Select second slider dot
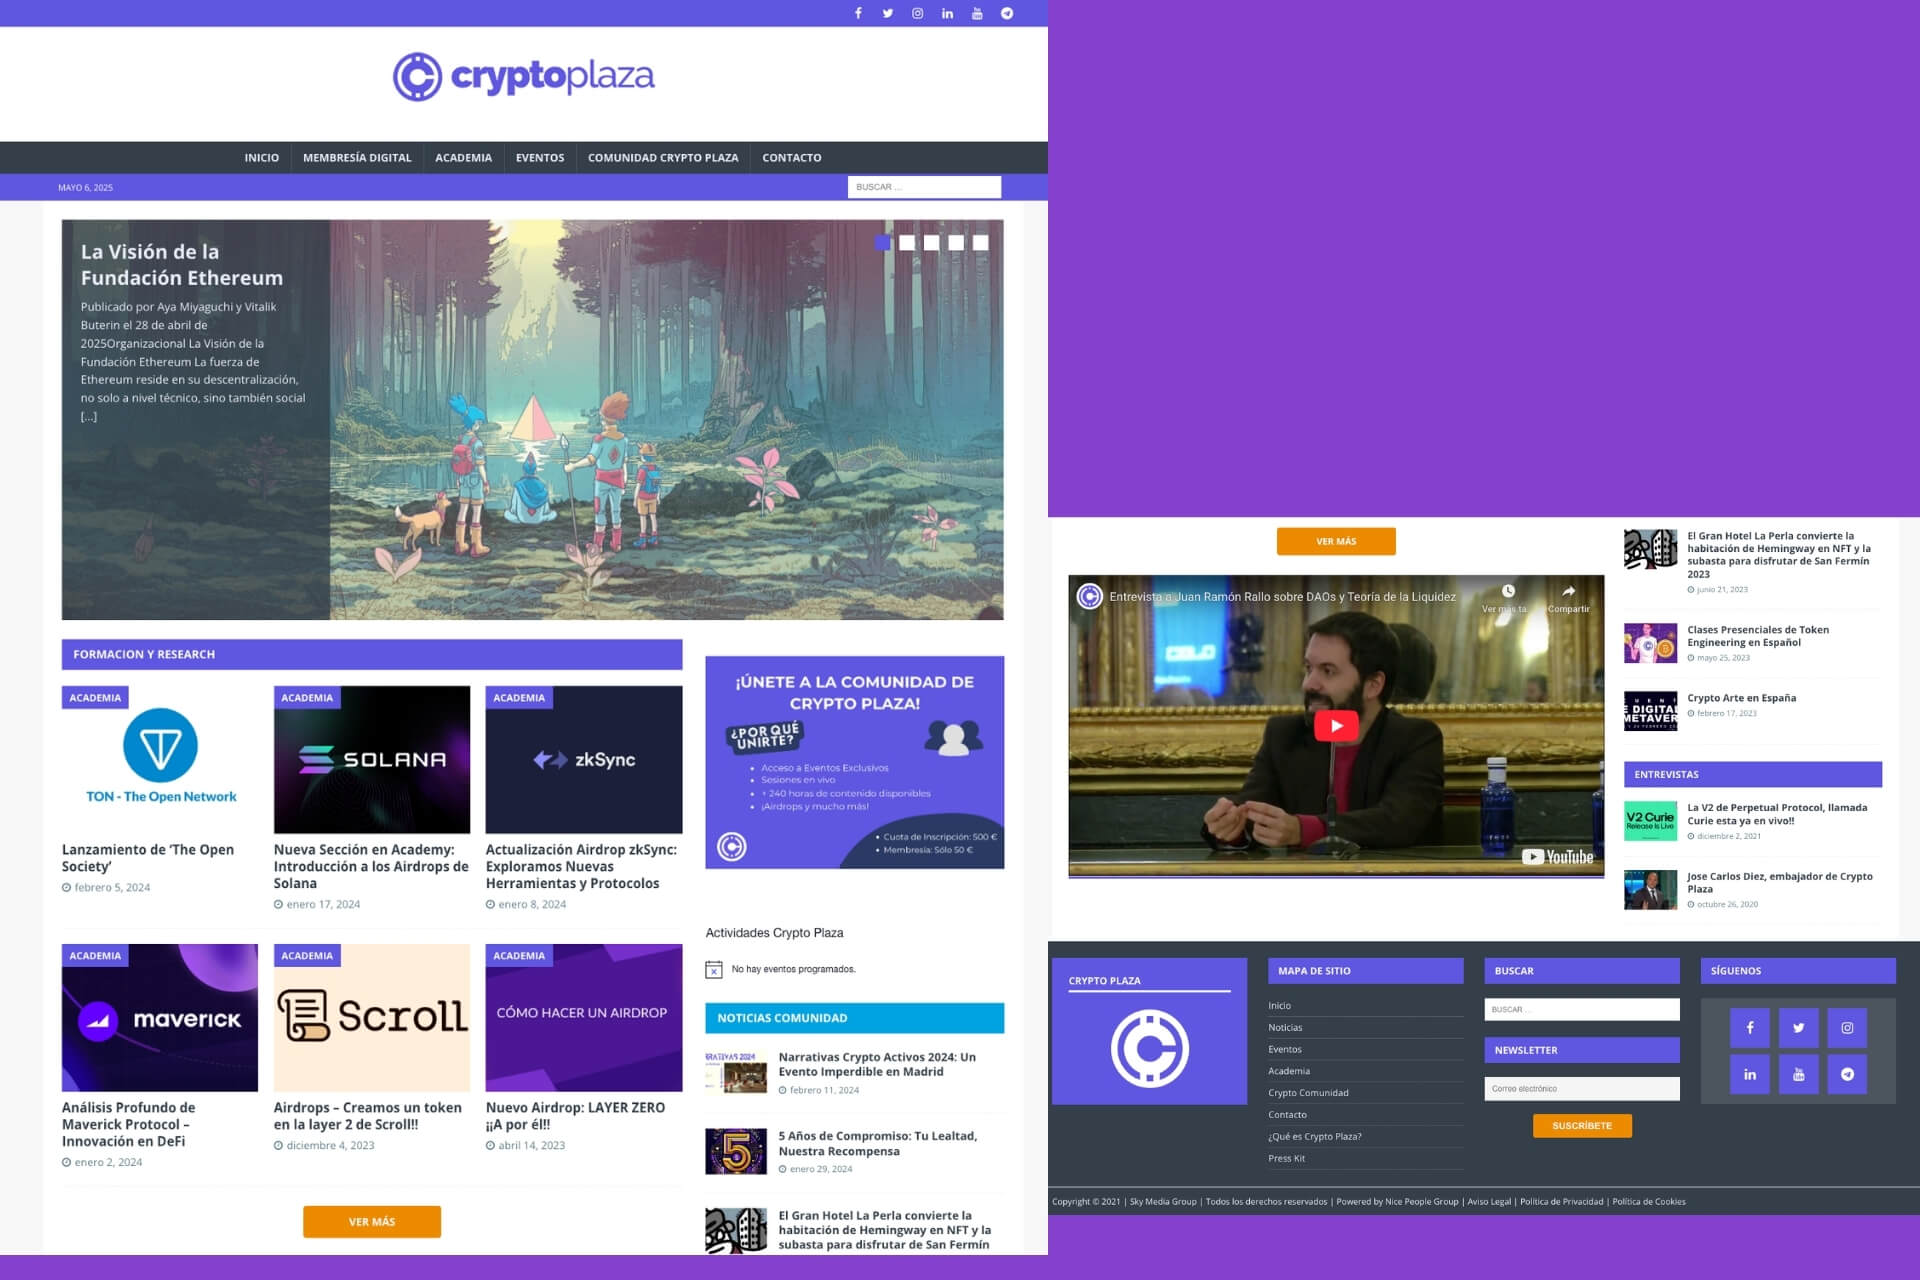The height and width of the screenshot is (1280, 1920). point(907,243)
